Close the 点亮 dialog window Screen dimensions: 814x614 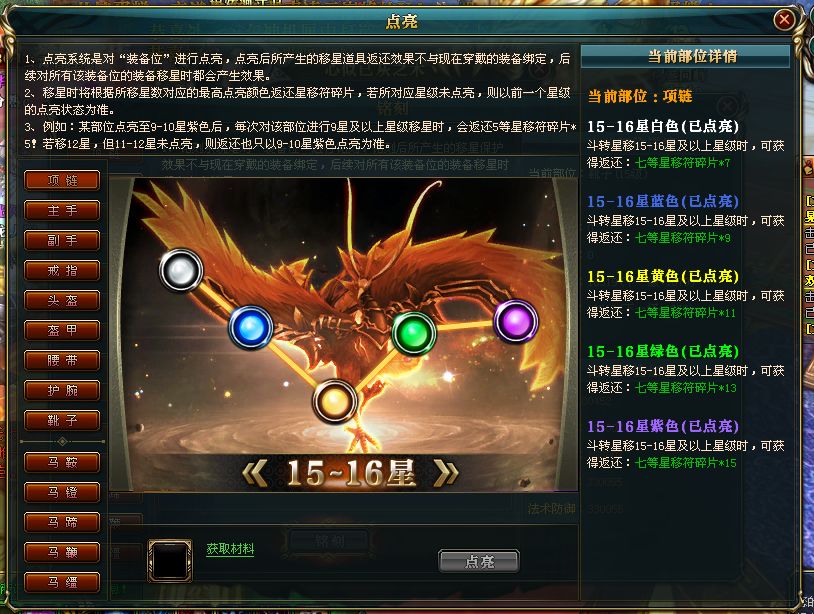click(784, 20)
